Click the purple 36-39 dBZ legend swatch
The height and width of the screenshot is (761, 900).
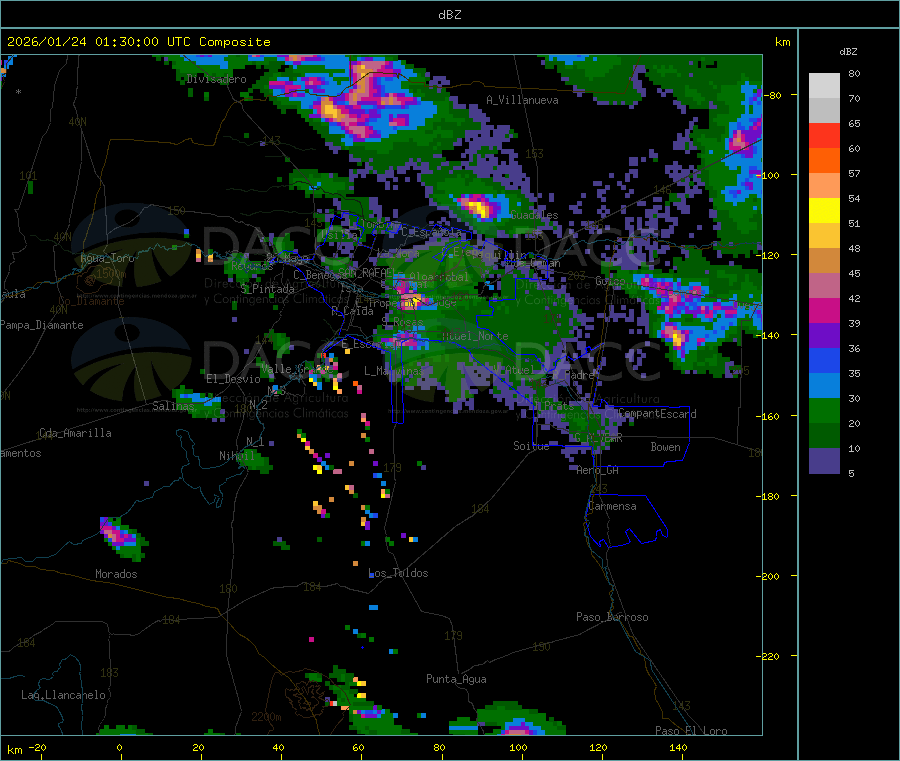pyautogui.click(x=824, y=336)
